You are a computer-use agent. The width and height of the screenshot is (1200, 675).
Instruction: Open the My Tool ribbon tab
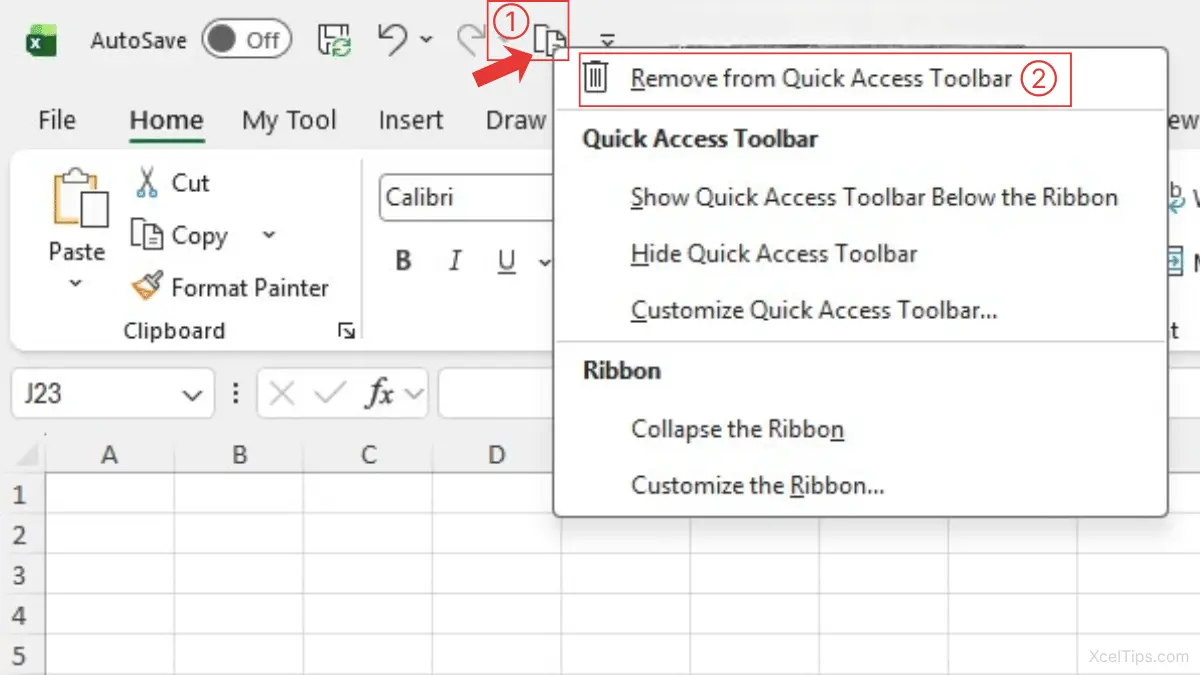(289, 121)
